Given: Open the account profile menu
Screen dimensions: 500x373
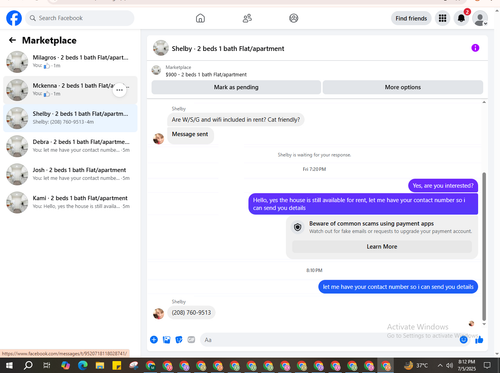Looking at the screenshot, I should (480, 19).
